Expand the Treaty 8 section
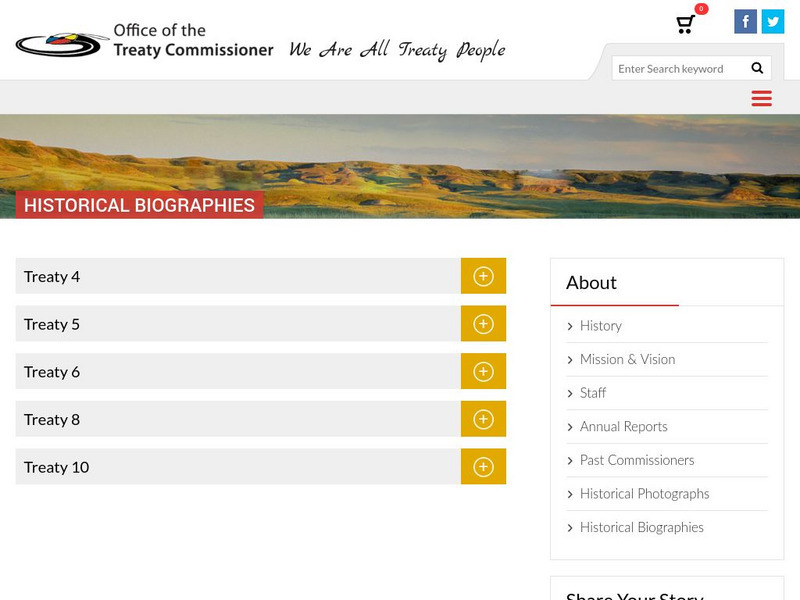Screen dimensions: 800x600 (x=483, y=419)
